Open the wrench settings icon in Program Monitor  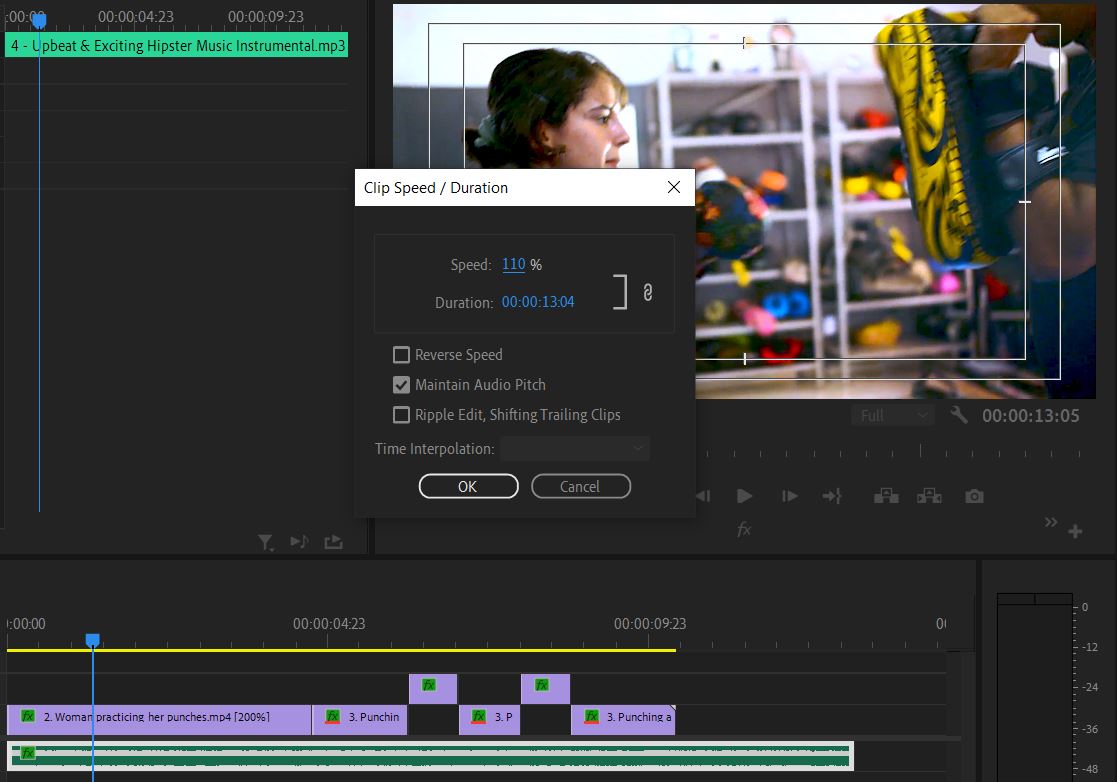click(x=959, y=415)
